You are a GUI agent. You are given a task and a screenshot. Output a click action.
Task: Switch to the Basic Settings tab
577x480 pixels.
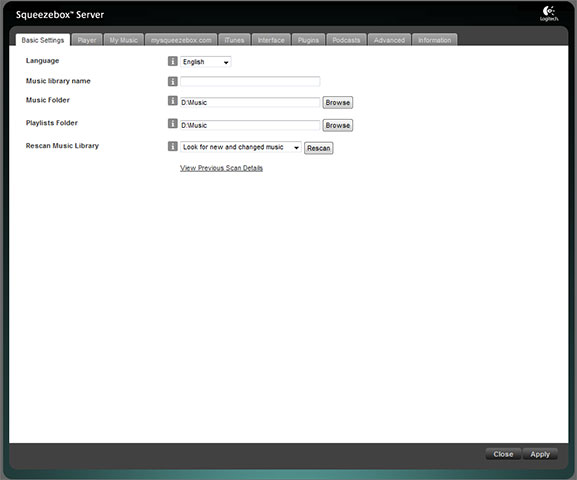coord(43,40)
